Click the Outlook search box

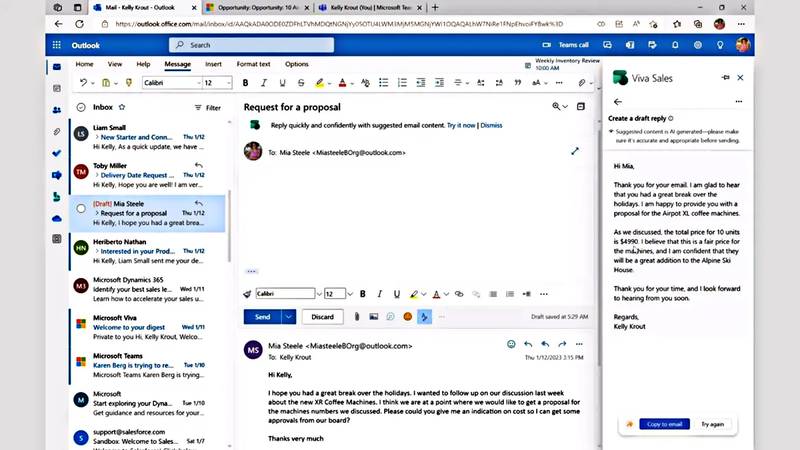coord(252,45)
